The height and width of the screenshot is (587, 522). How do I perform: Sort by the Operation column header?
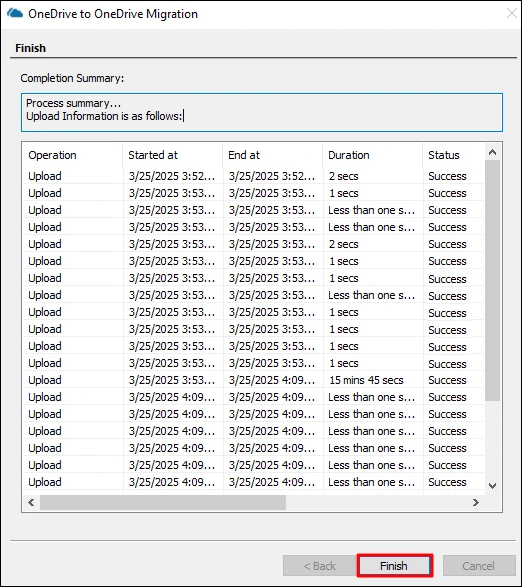[x=73, y=155]
